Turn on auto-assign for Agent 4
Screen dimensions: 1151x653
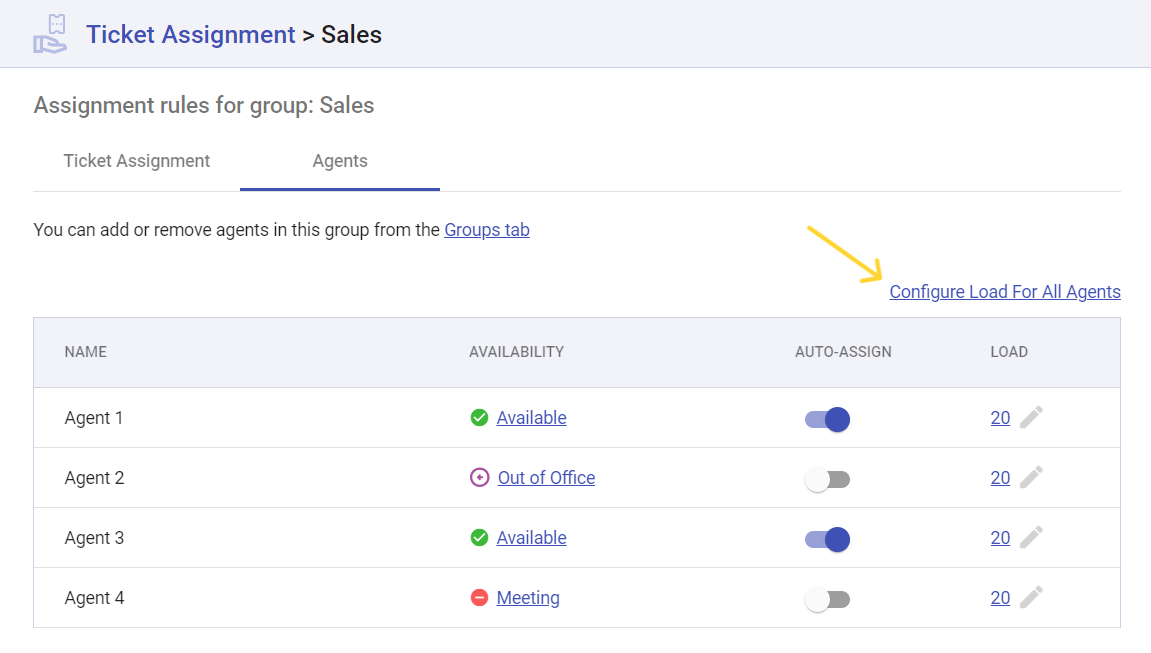(x=827, y=599)
